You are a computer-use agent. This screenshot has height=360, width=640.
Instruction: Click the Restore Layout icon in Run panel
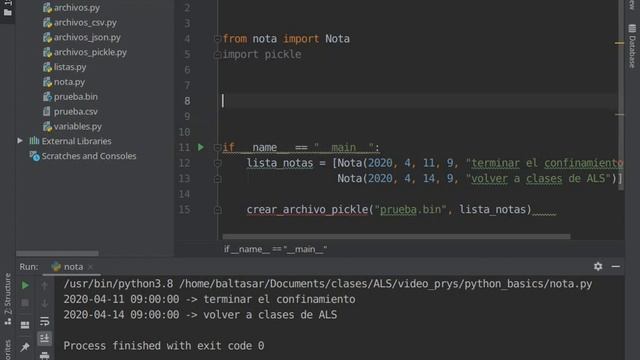coord(25,325)
